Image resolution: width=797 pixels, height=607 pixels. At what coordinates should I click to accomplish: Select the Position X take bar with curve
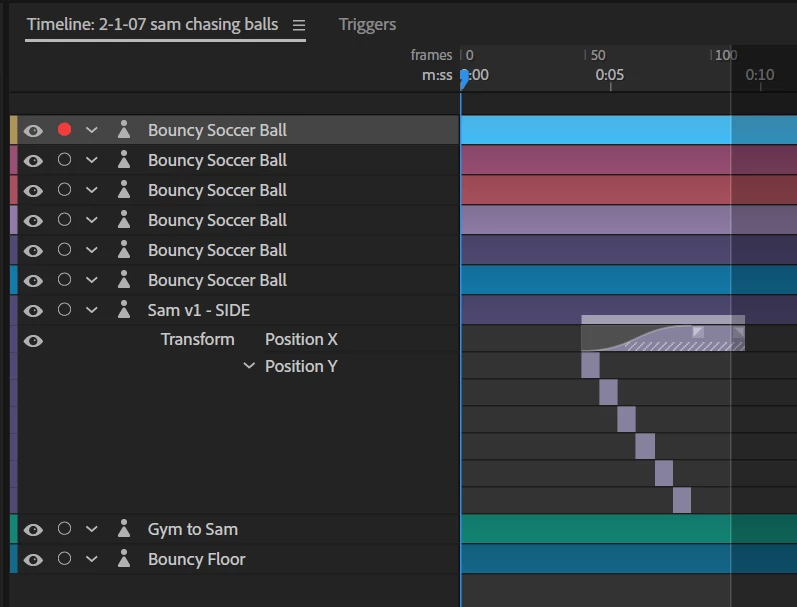(x=663, y=338)
